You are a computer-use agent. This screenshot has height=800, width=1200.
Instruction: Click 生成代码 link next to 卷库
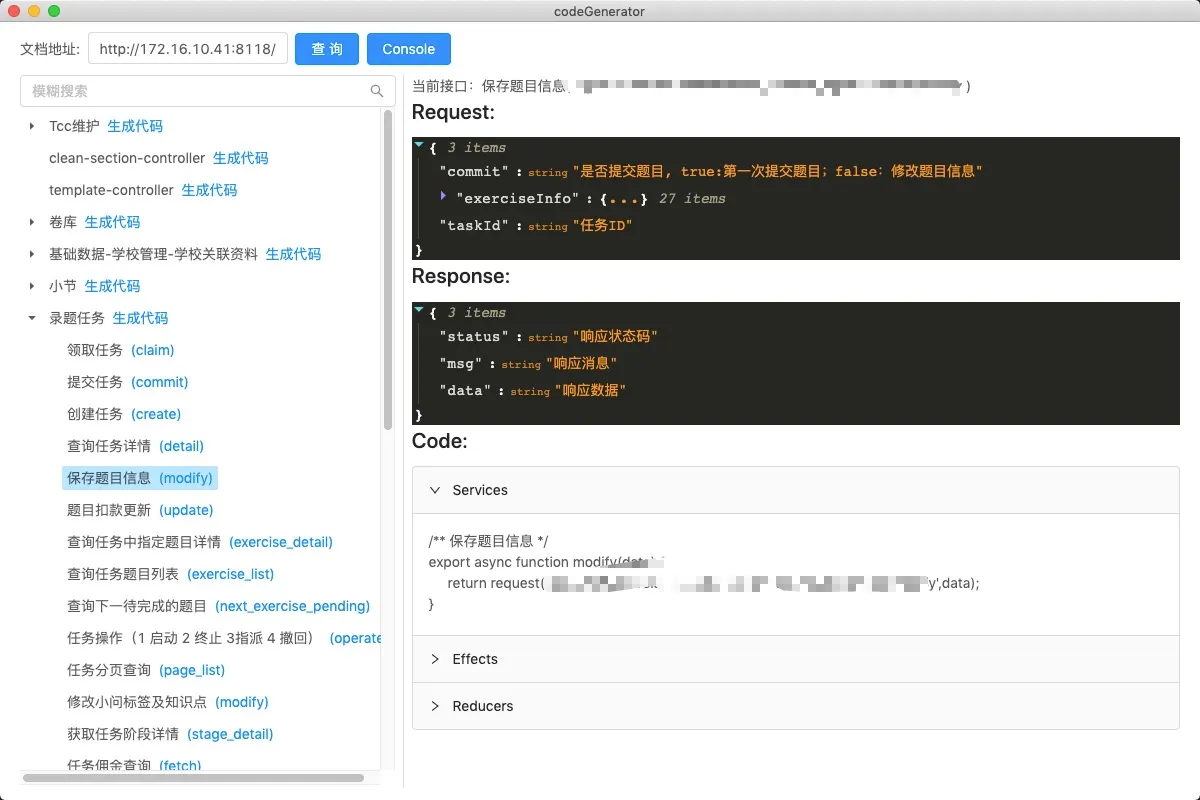pos(113,222)
